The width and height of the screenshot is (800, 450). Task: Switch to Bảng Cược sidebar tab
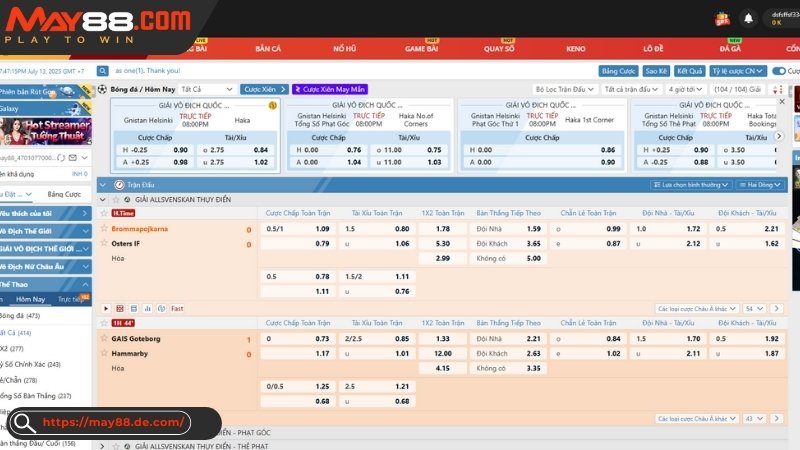(64, 194)
